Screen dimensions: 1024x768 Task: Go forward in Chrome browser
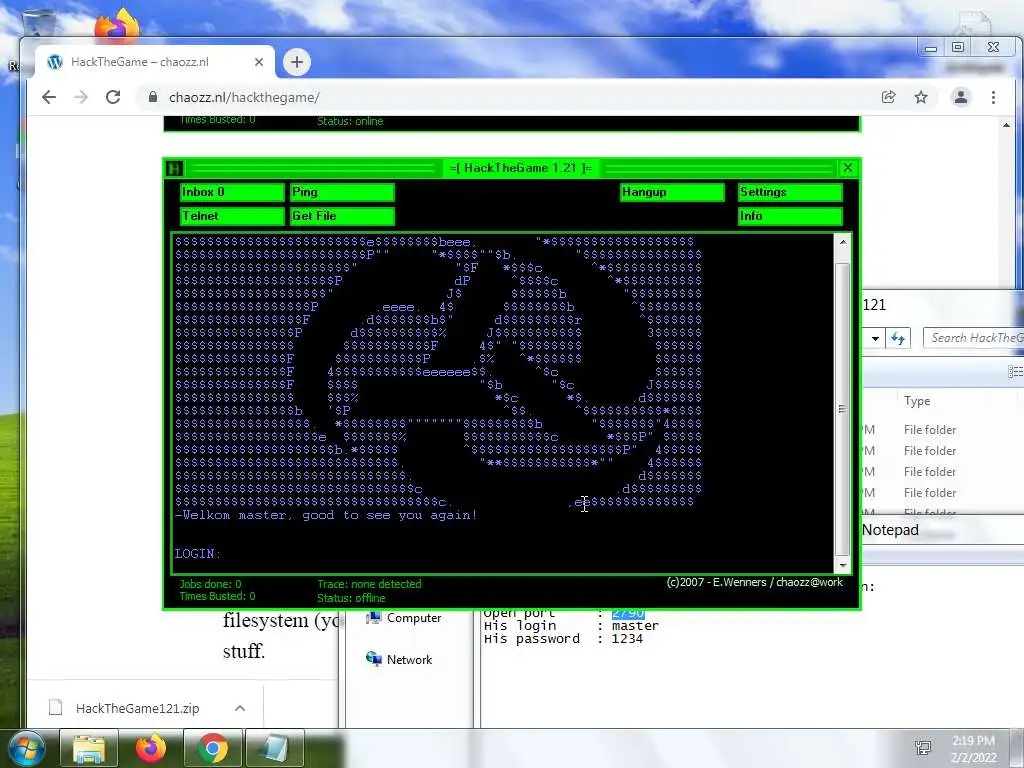(x=81, y=97)
